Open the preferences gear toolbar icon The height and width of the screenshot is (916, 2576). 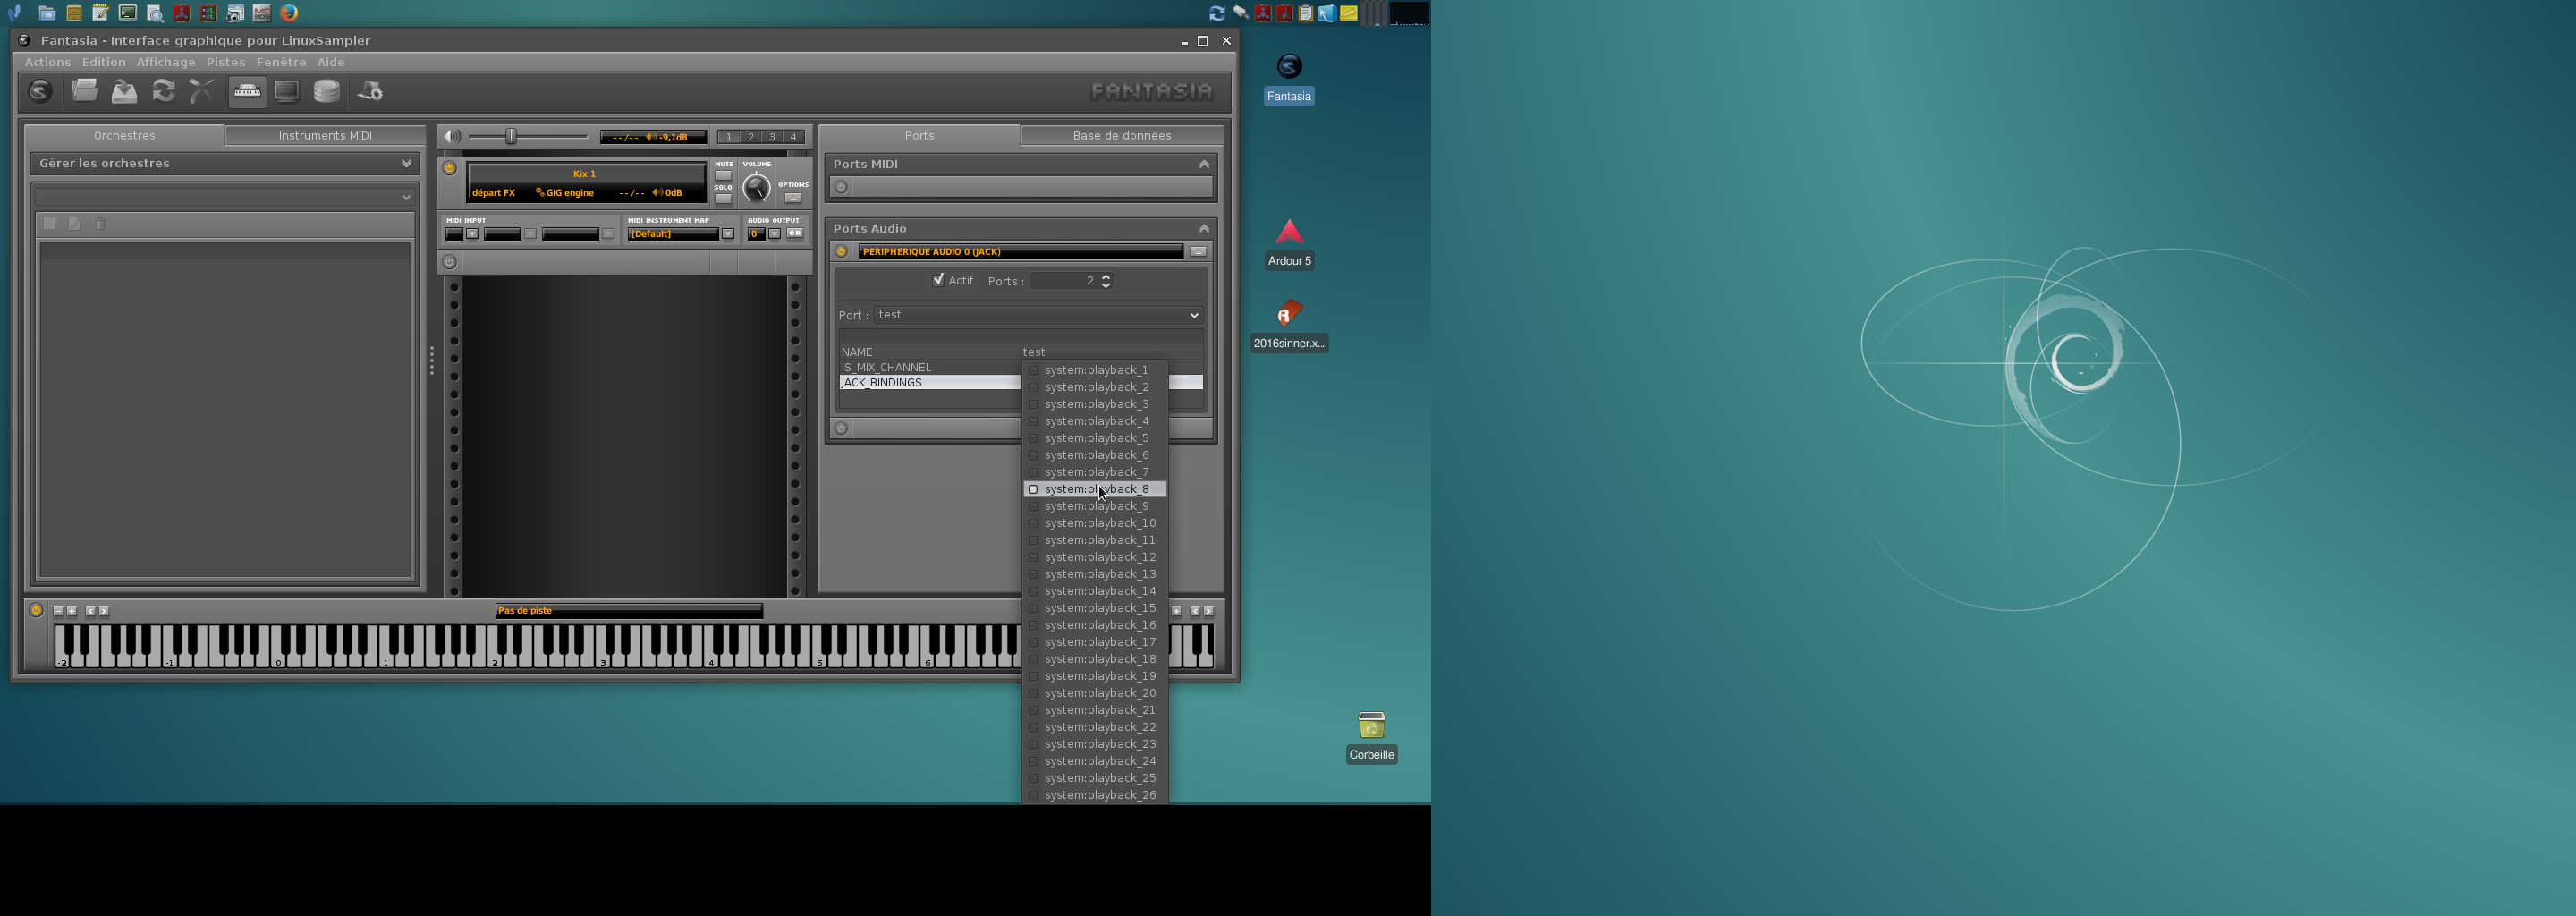coord(370,91)
